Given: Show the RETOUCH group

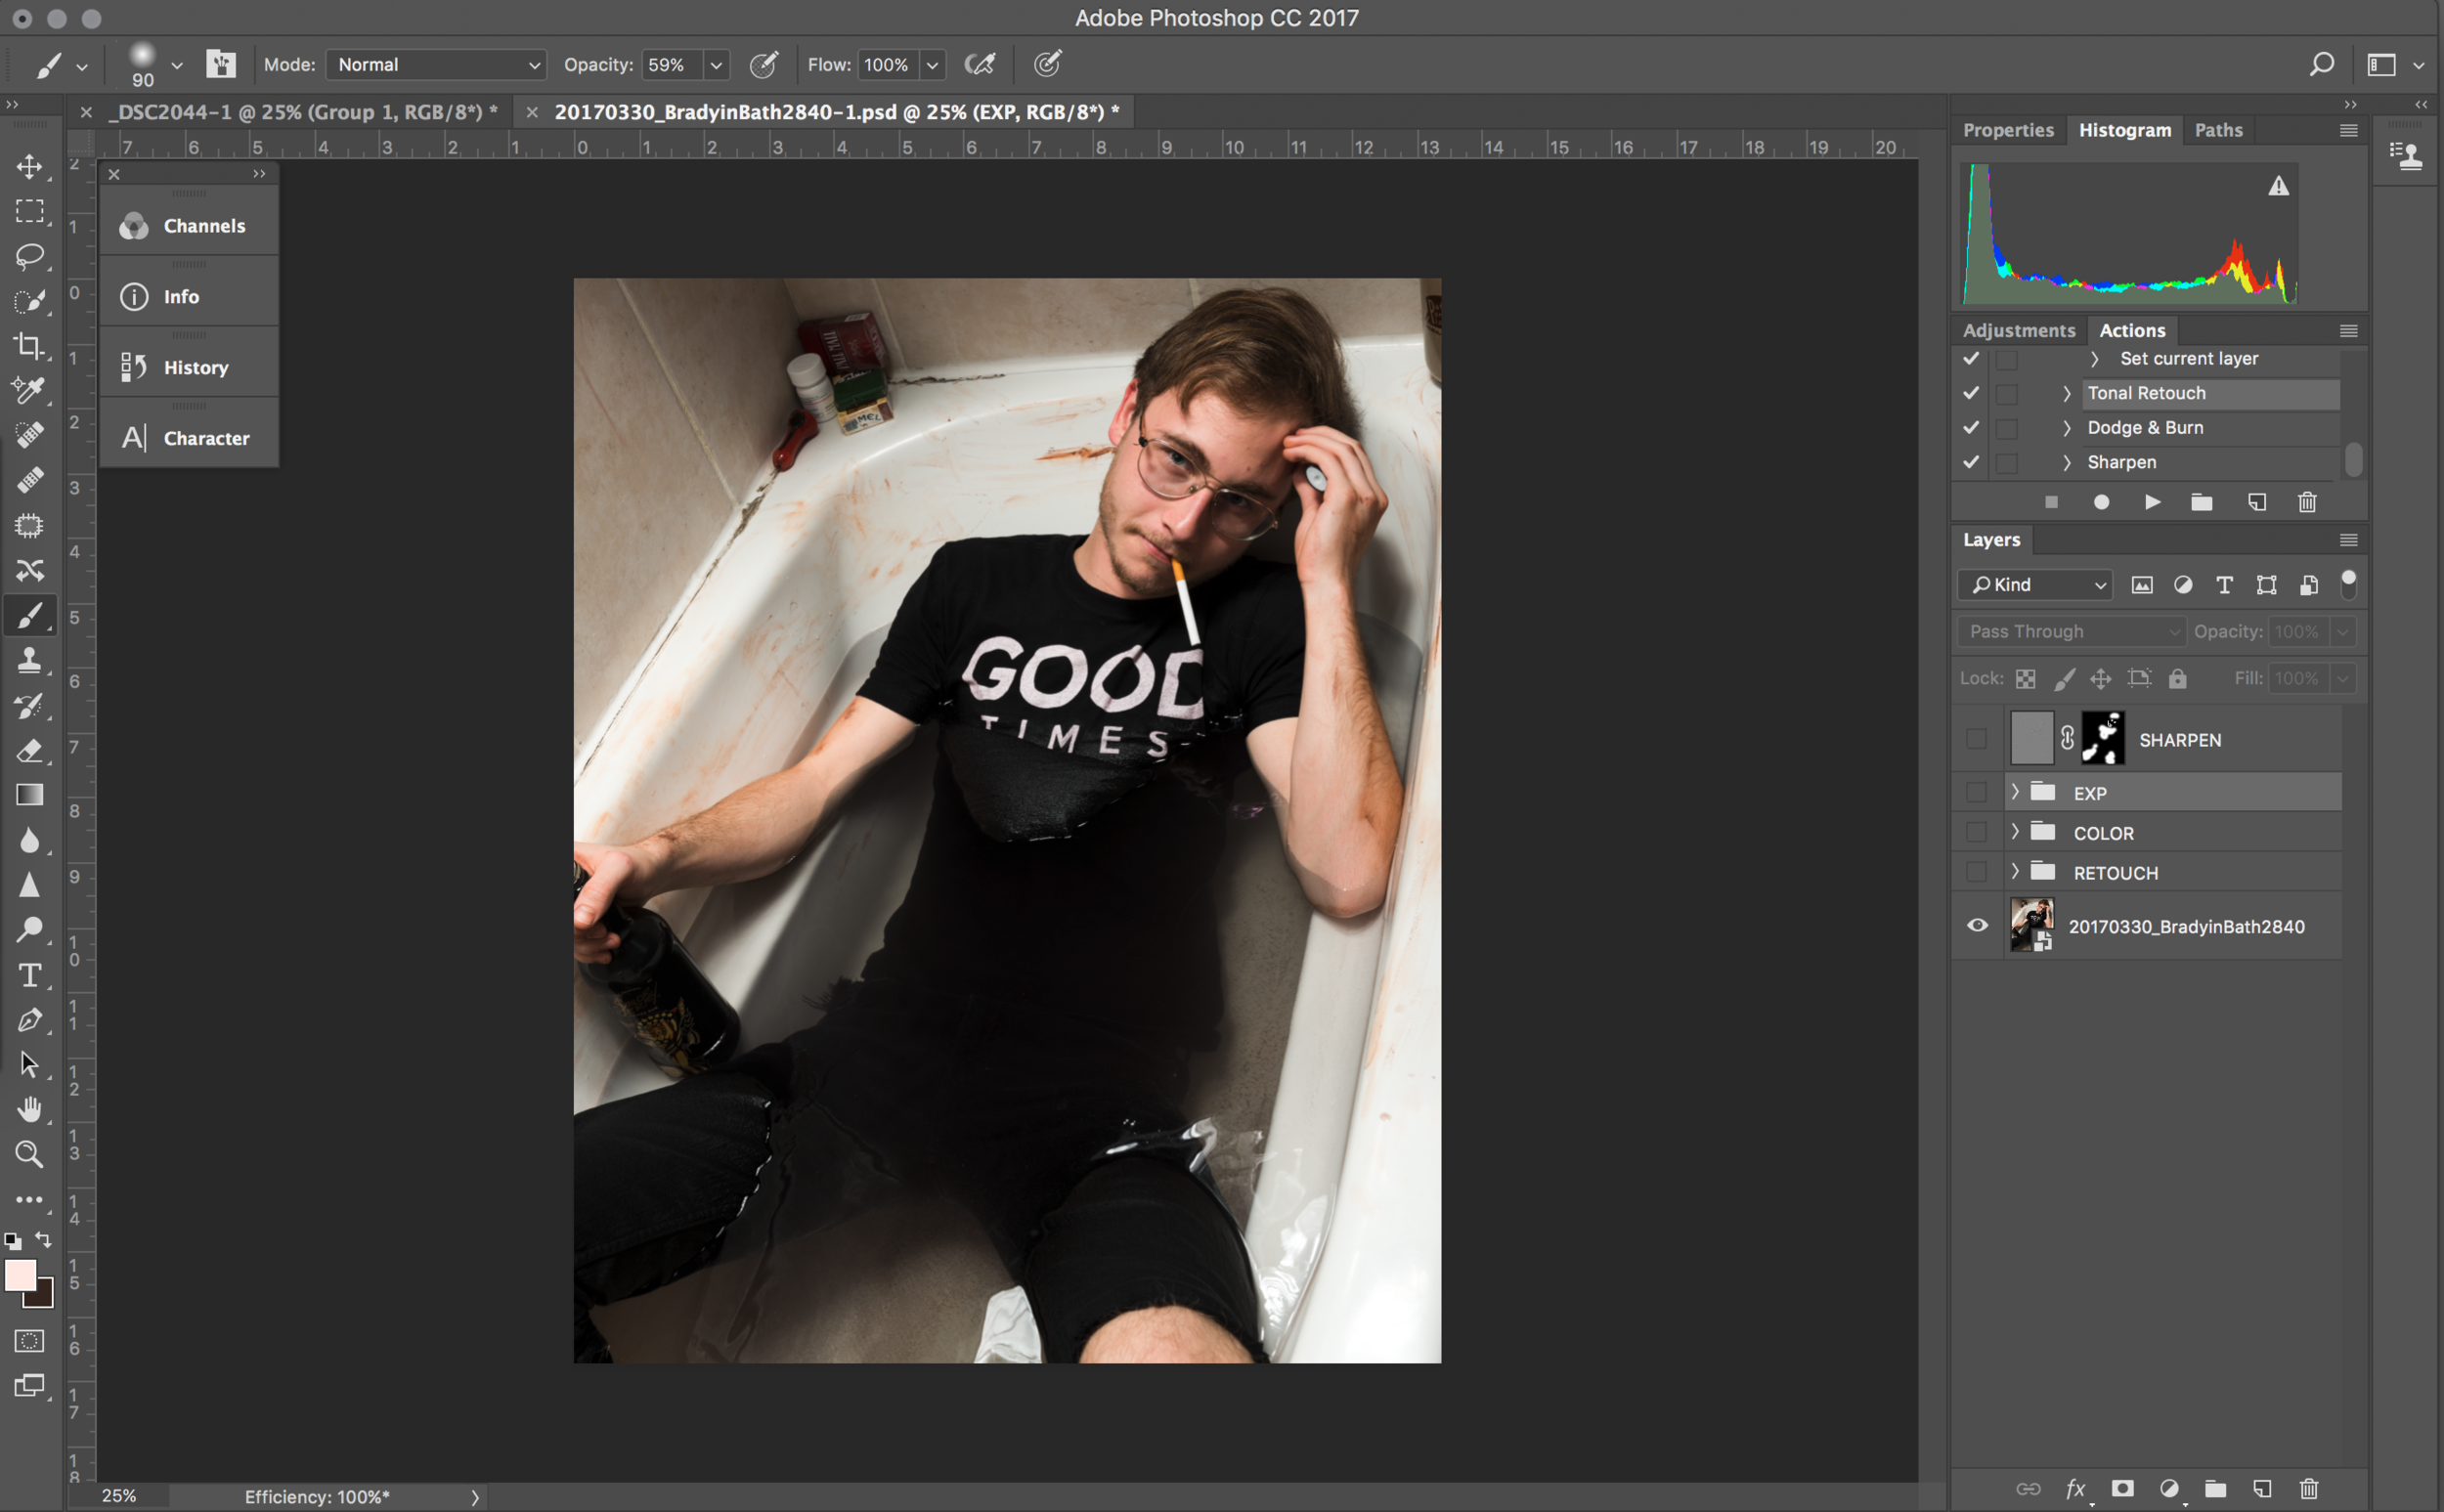Looking at the screenshot, I should click(x=1976, y=872).
